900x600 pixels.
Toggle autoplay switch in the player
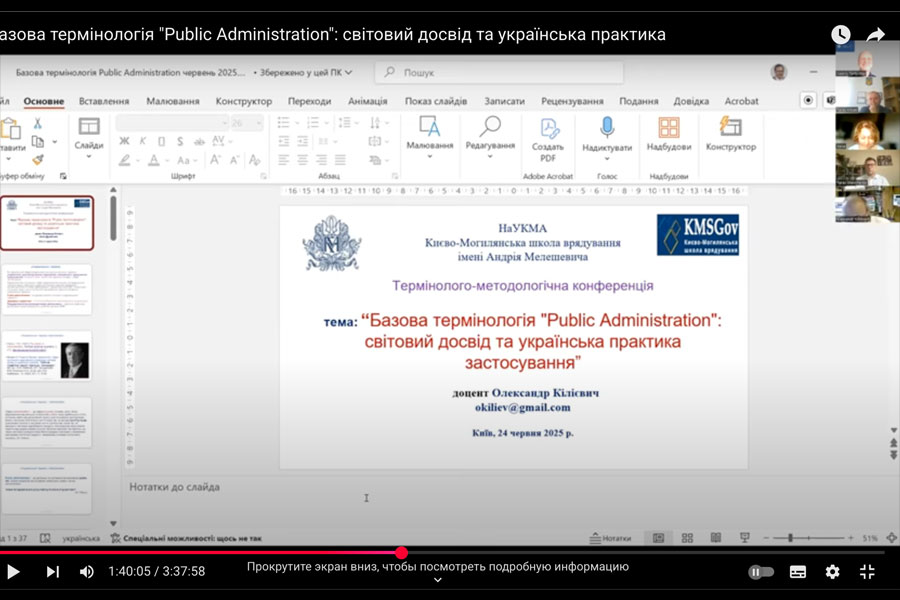pos(761,572)
